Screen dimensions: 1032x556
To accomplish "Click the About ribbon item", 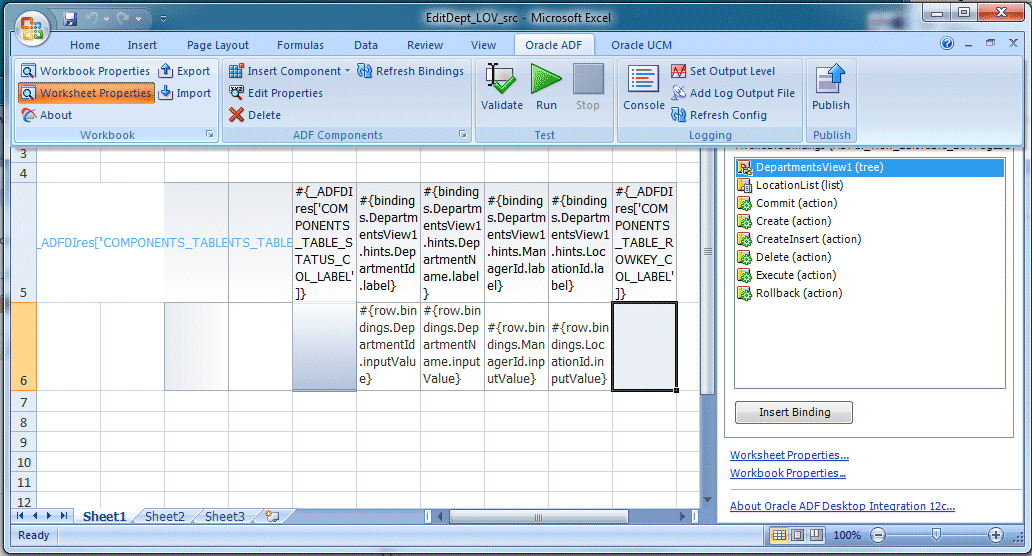I will pos(47,115).
